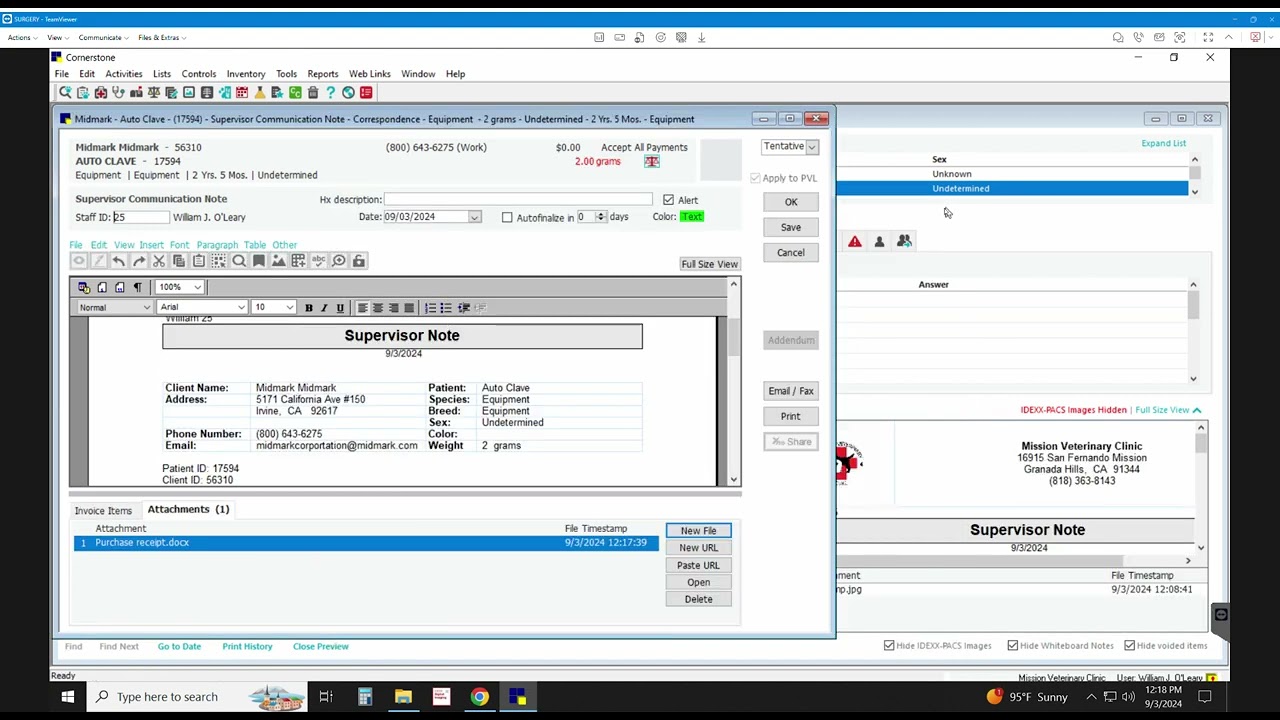Click the yellow lab flask toolbar icon

(x=260, y=93)
